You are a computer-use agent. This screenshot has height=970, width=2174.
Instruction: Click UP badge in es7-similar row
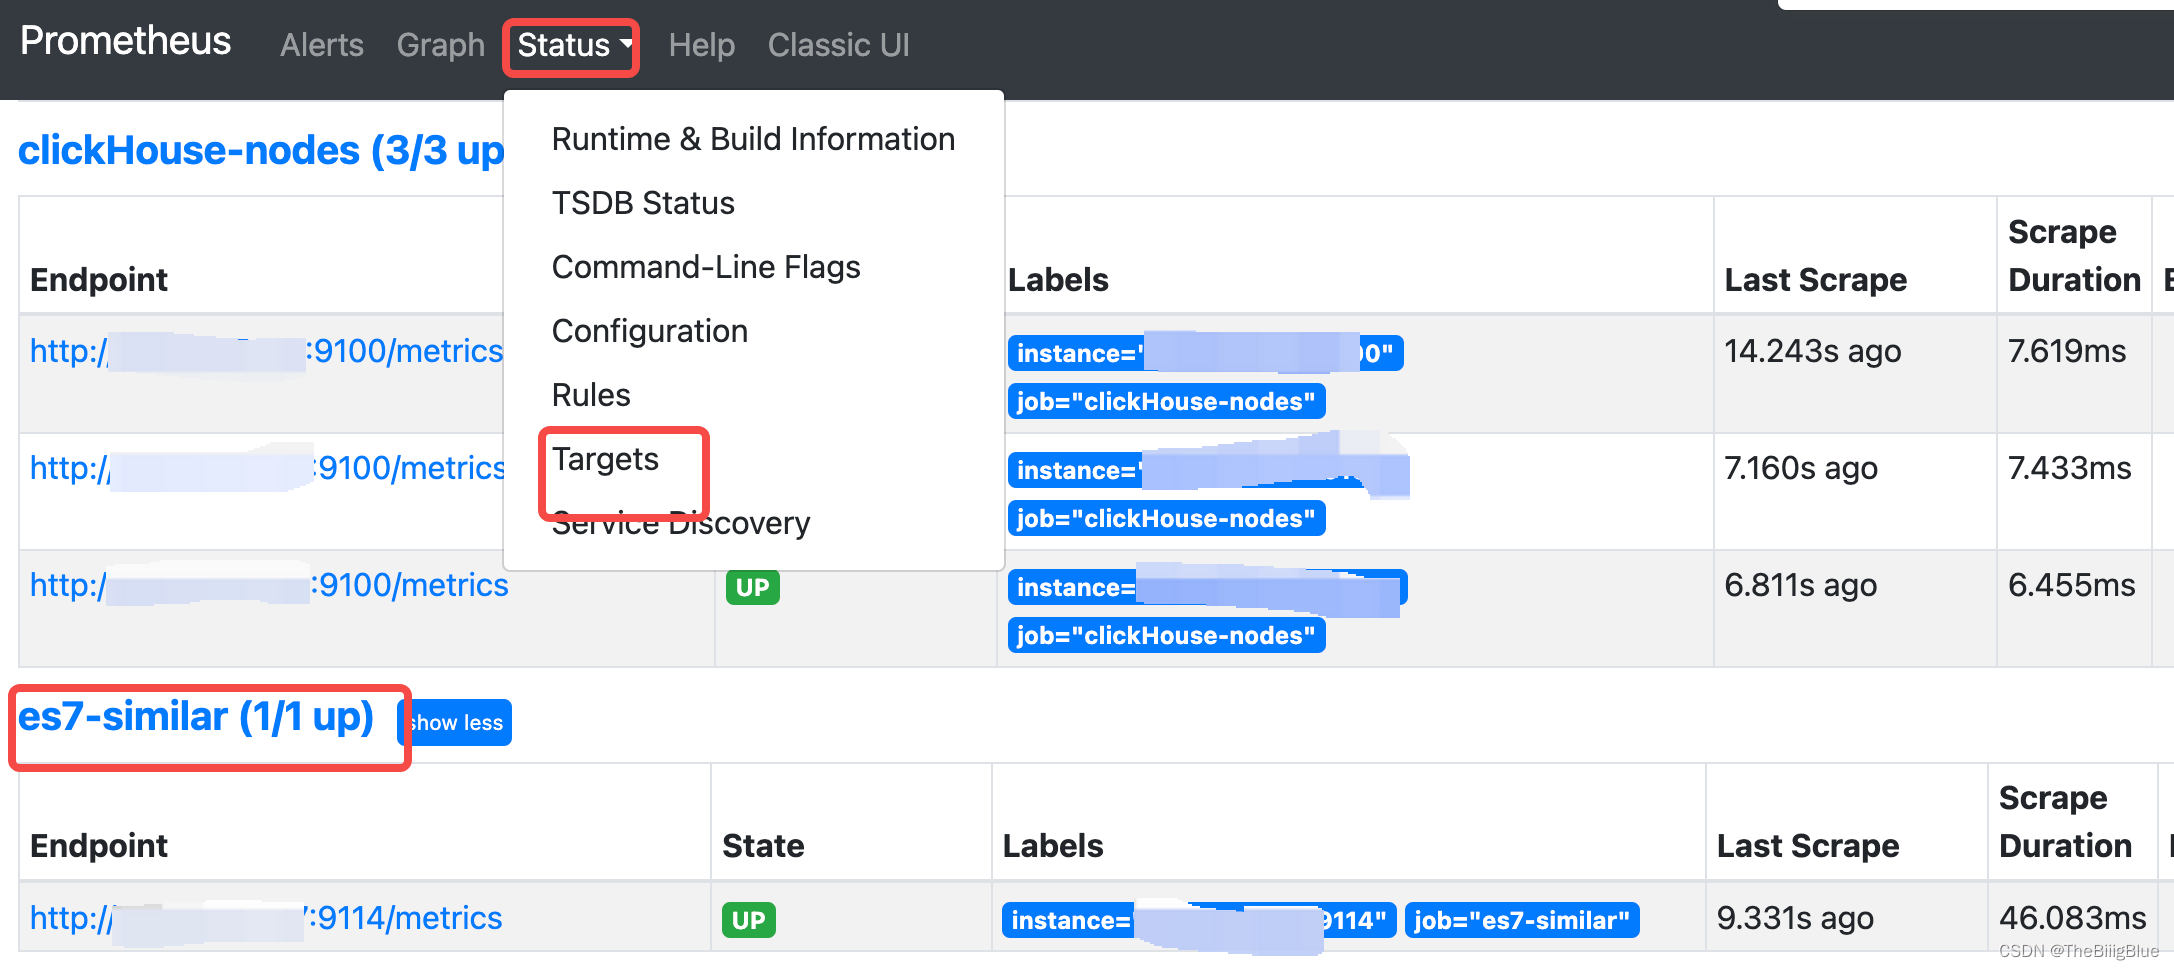click(748, 920)
